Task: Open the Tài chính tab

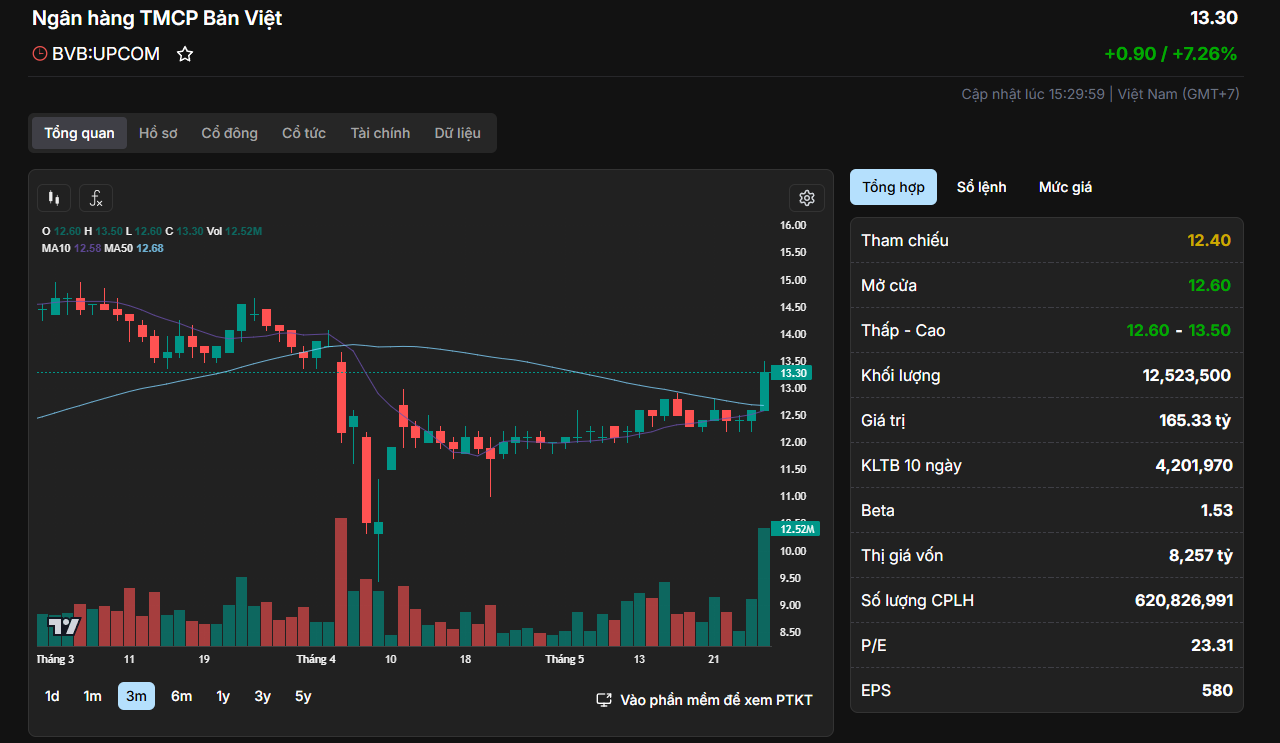Action: pyautogui.click(x=380, y=133)
